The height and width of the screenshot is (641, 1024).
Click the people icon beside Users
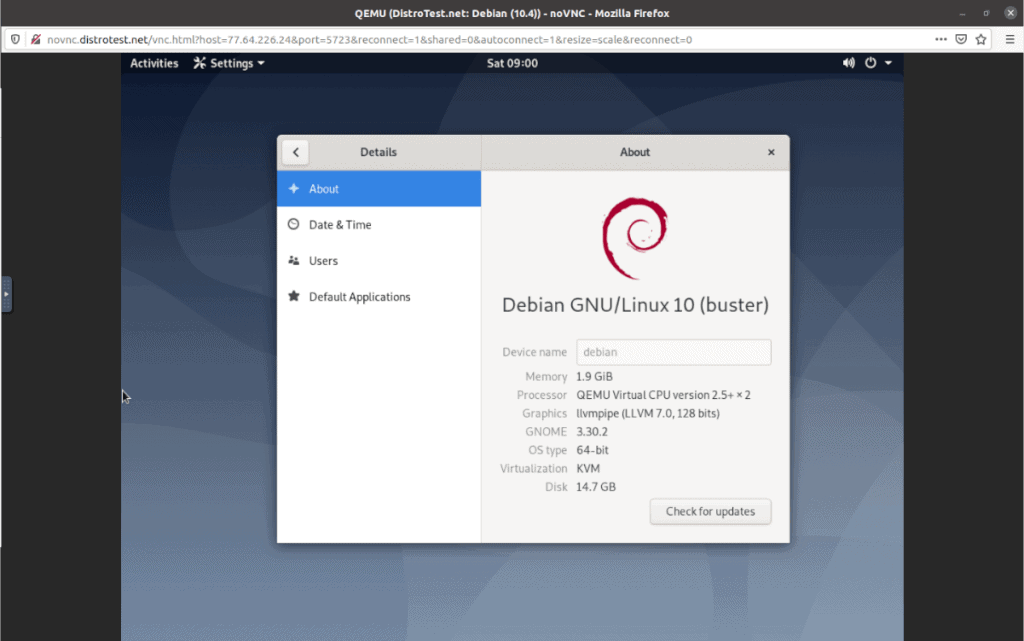pyautogui.click(x=294, y=260)
